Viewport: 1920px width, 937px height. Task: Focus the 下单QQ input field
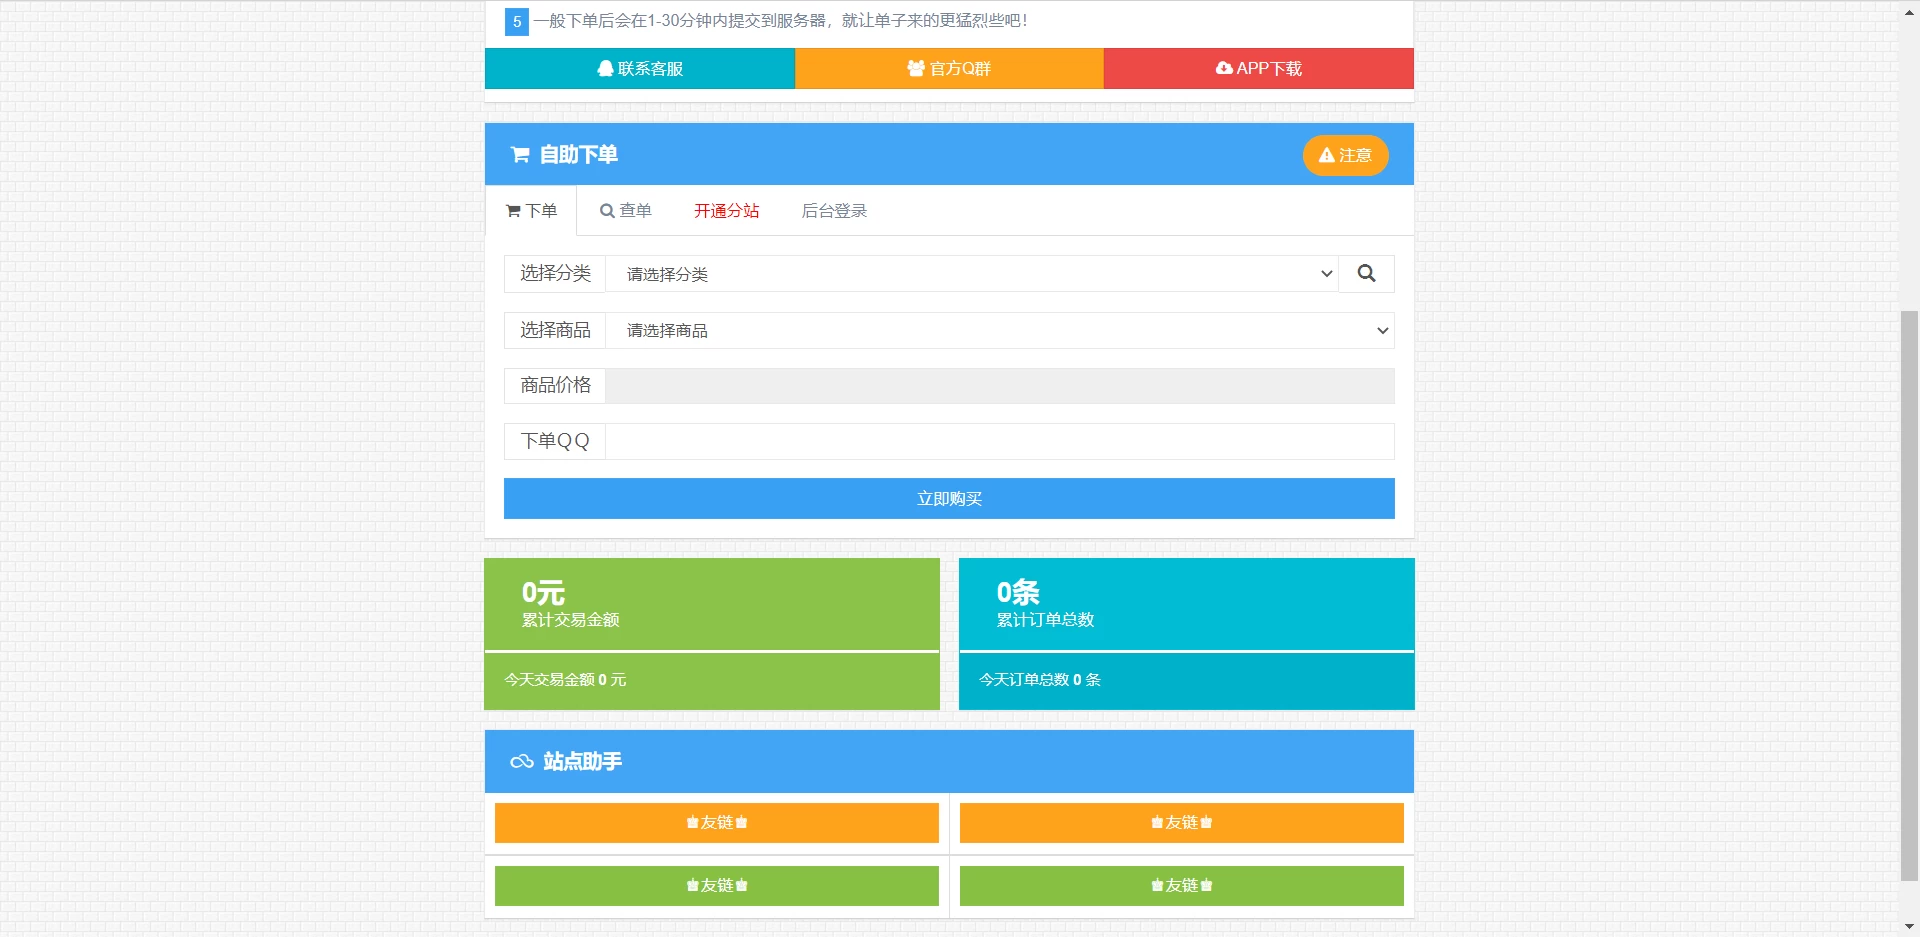(x=1000, y=441)
